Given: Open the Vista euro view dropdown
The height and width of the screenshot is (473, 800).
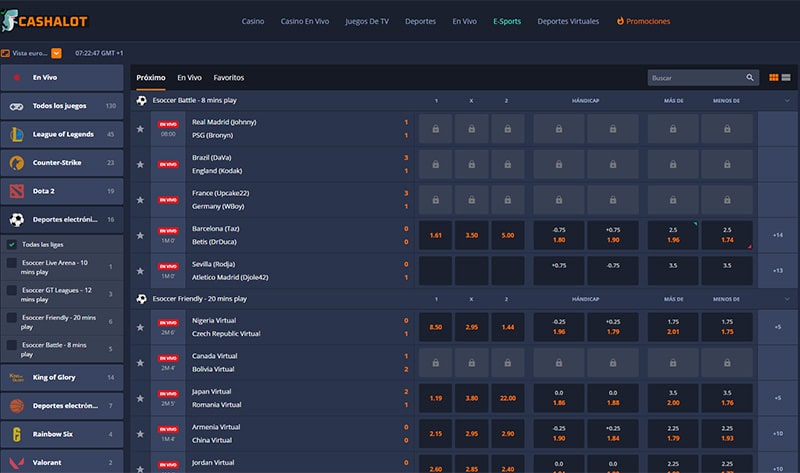Looking at the screenshot, I should [x=57, y=53].
